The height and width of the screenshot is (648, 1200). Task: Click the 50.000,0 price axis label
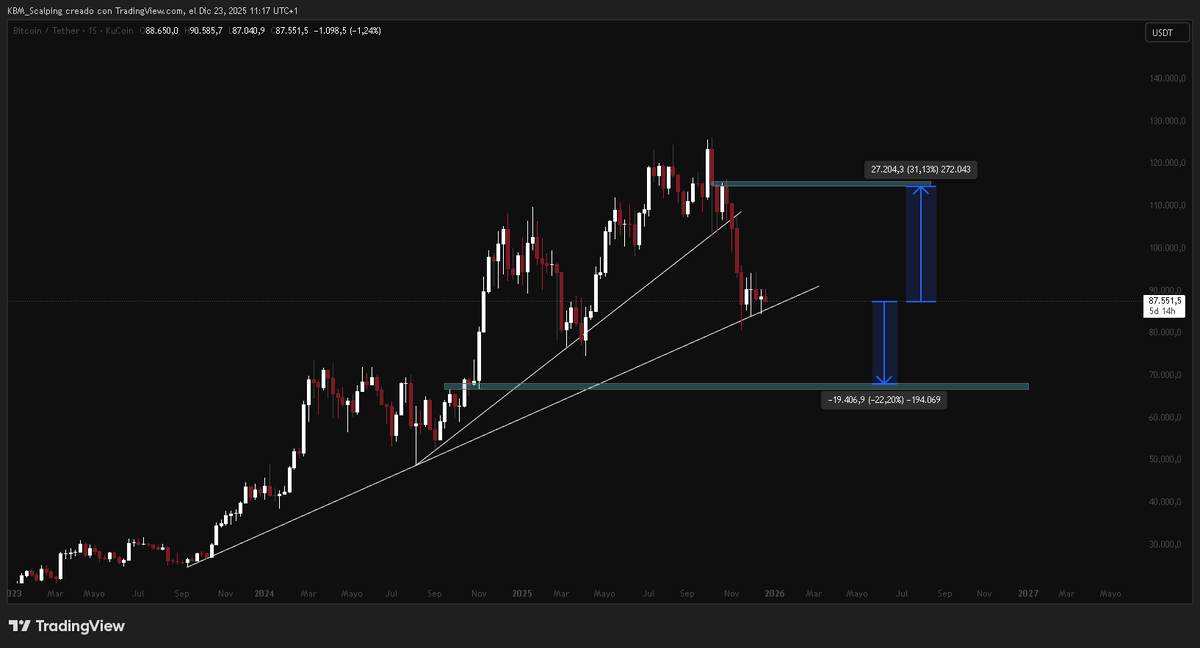[1166, 460]
